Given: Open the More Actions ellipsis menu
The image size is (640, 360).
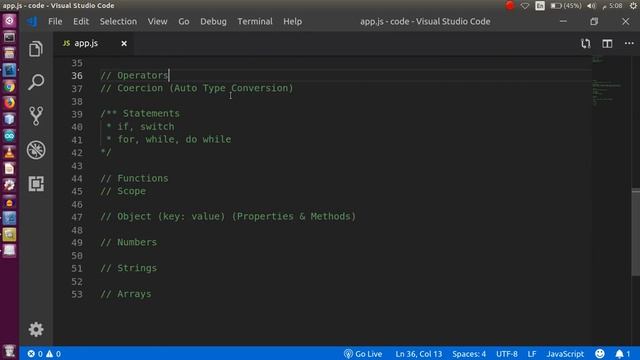Looking at the screenshot, I should tap(629, 43).
